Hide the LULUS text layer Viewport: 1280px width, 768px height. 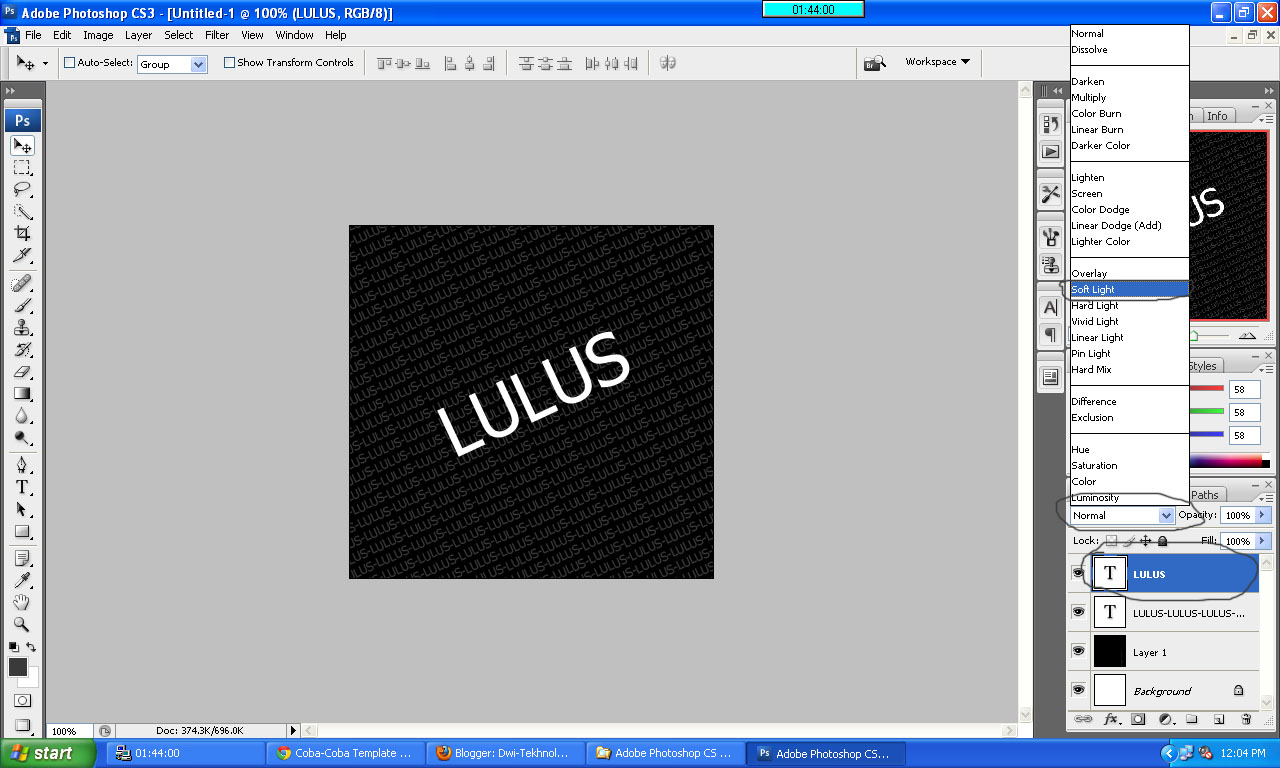point(1078,574)
